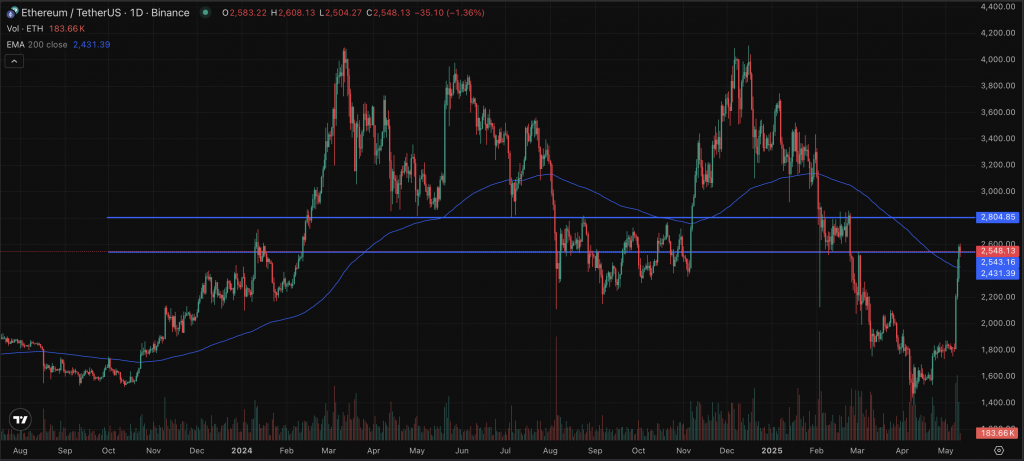Click the 3,600.00 price axis label
The image size is (1024, 461).
(x=999, y=112)
